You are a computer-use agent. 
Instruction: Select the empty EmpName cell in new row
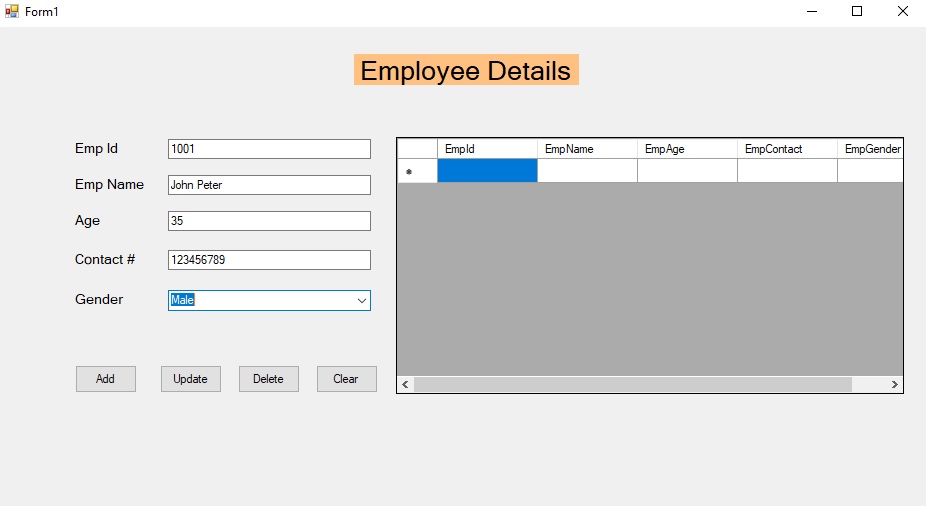pos(587,171)
